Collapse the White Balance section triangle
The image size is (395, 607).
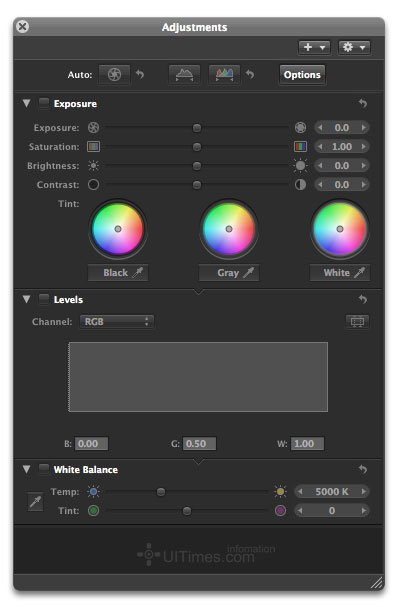click(26, 469)
